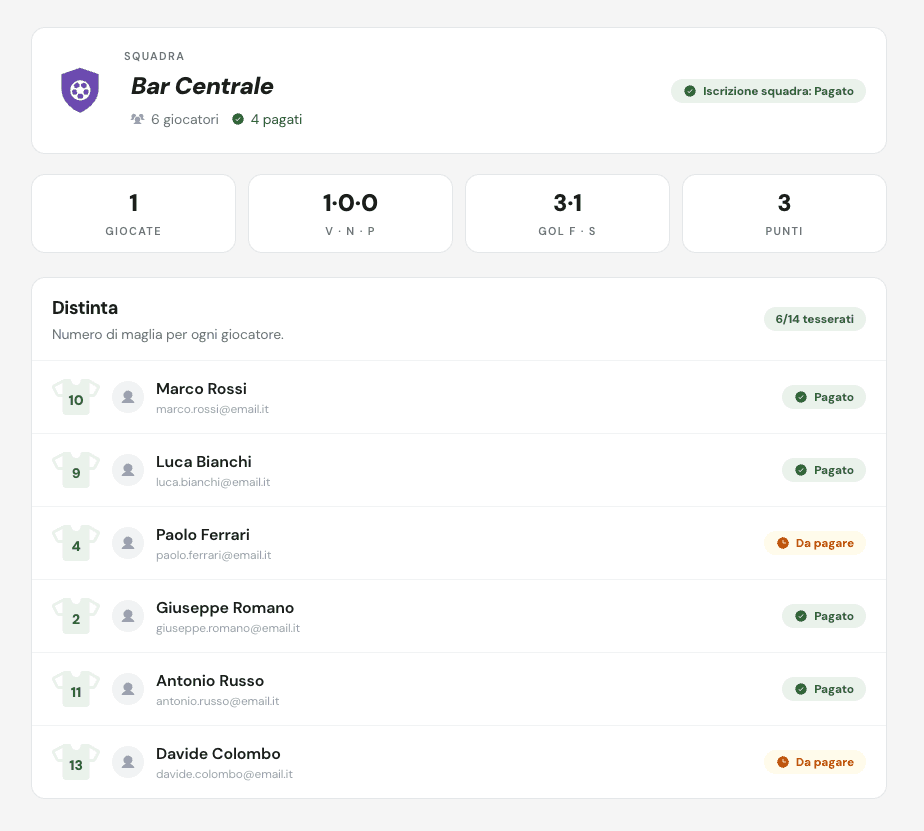
Task: Select the Punti stat card
Action: pyautogui.click(x=784, y=213)
